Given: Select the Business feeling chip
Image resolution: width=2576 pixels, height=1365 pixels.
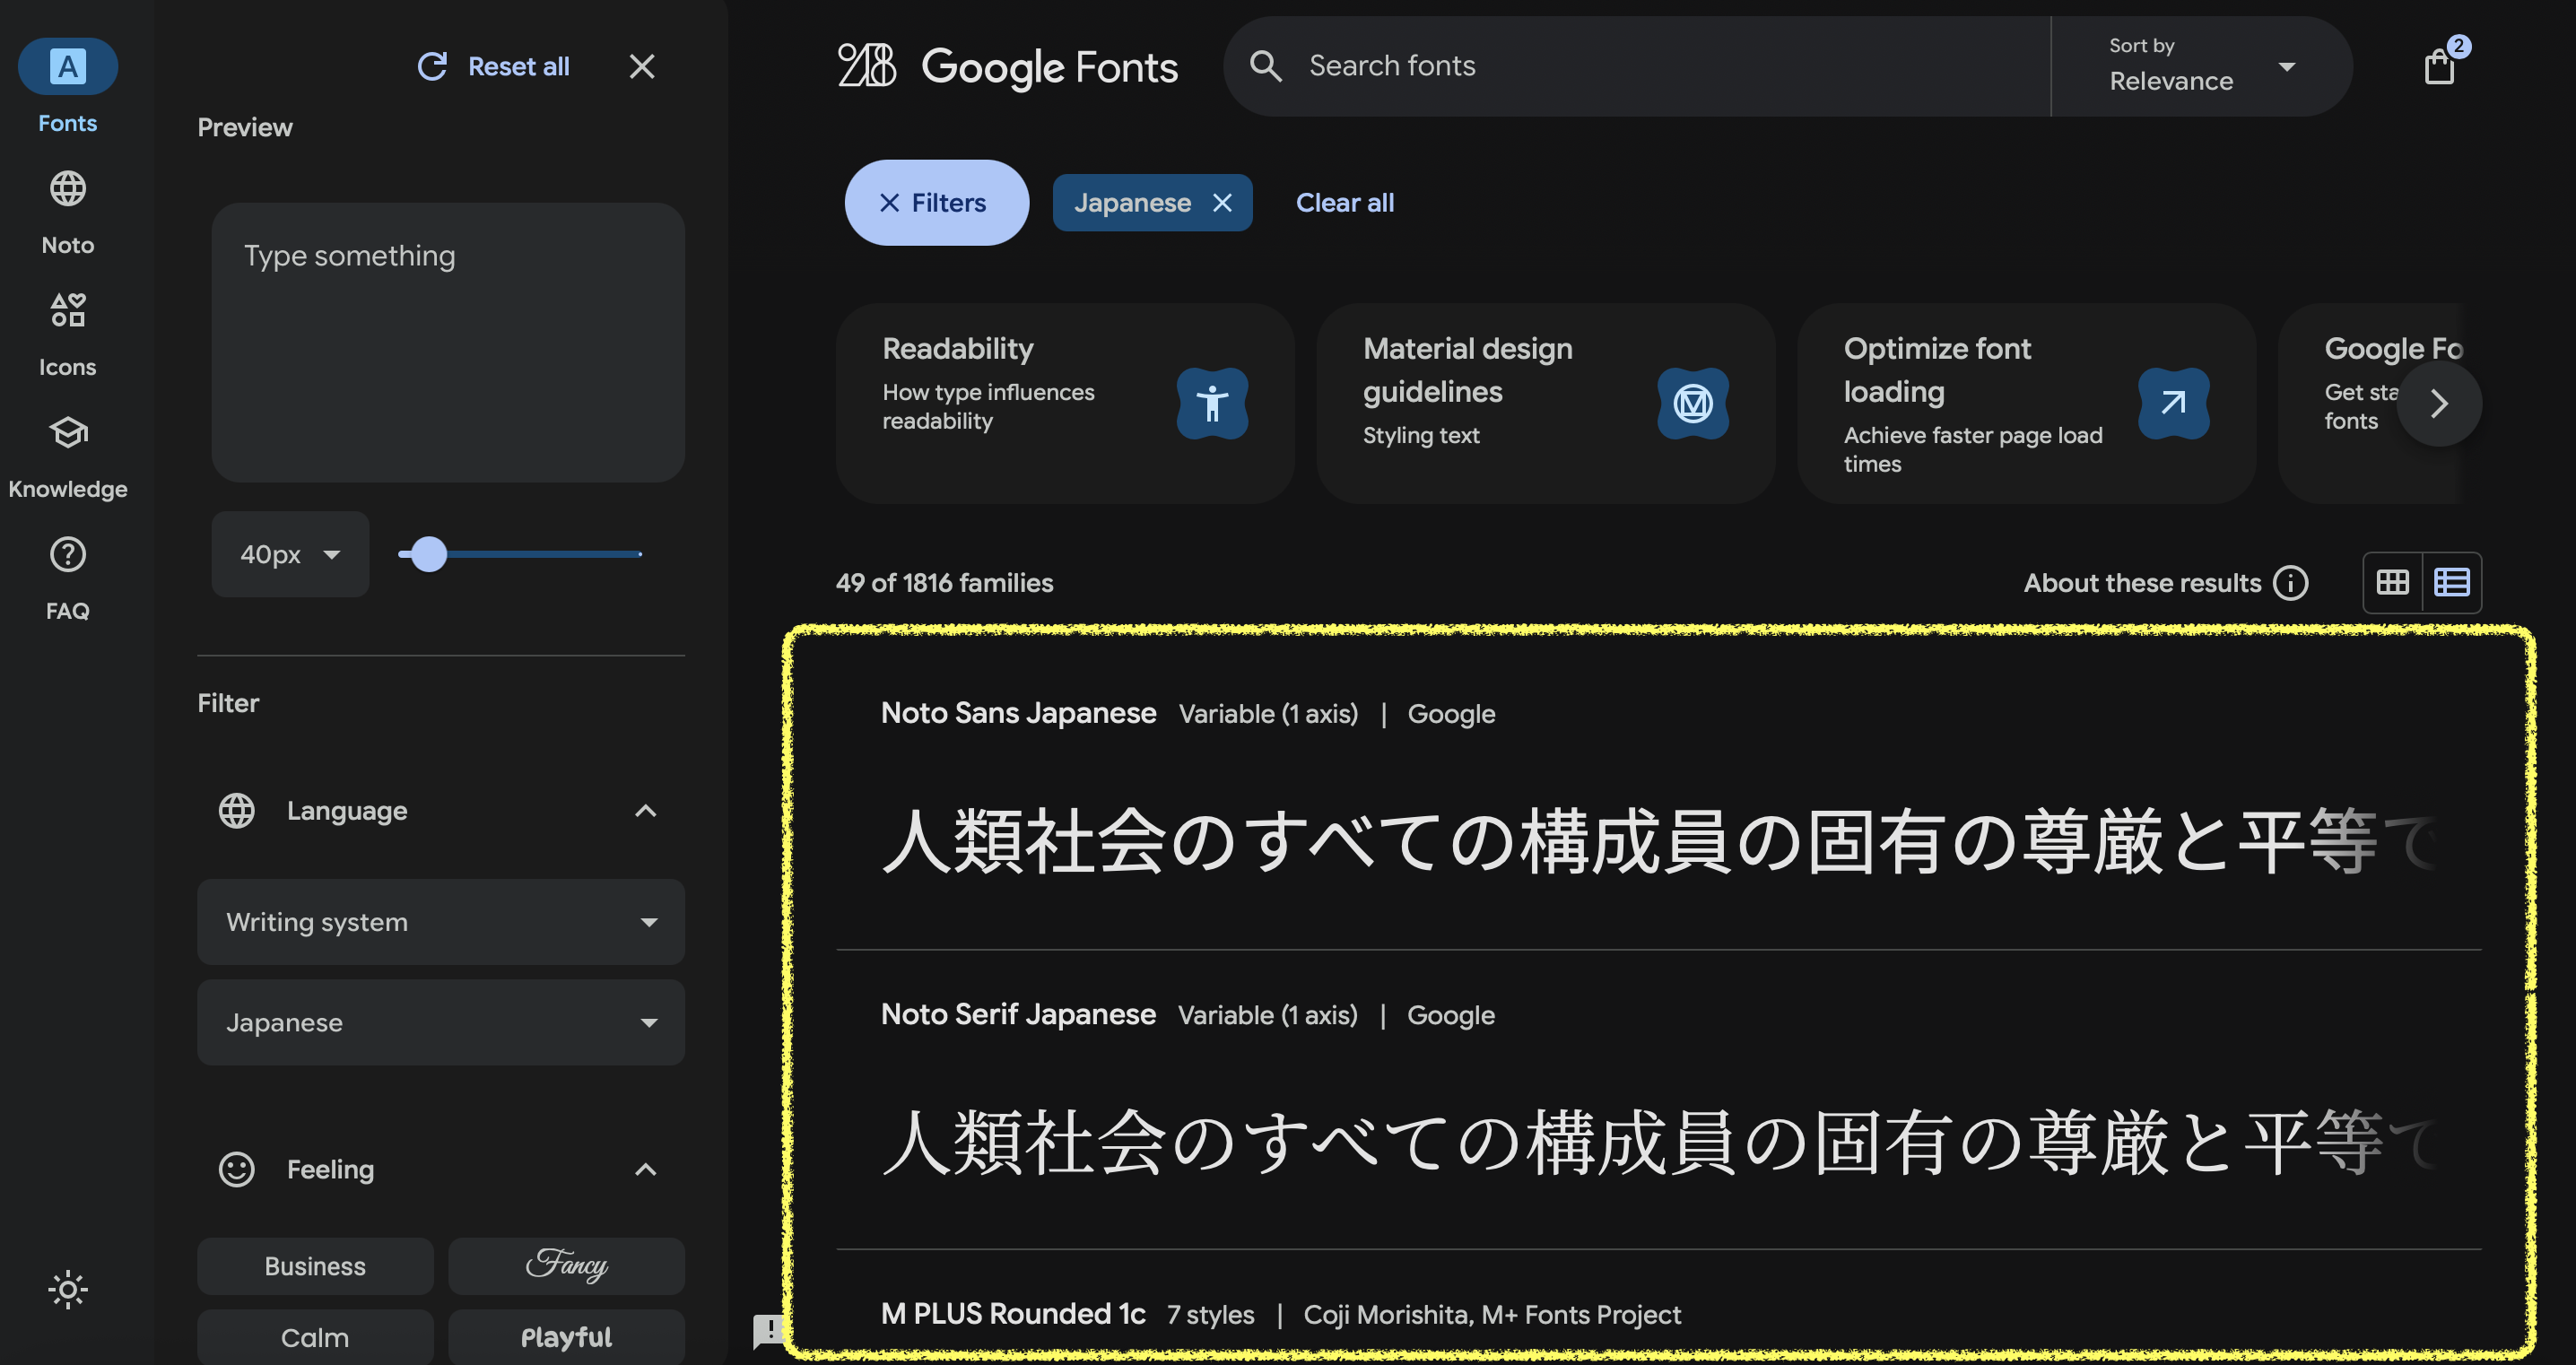Looking at the screenshot, I should tap(315, 1266).
